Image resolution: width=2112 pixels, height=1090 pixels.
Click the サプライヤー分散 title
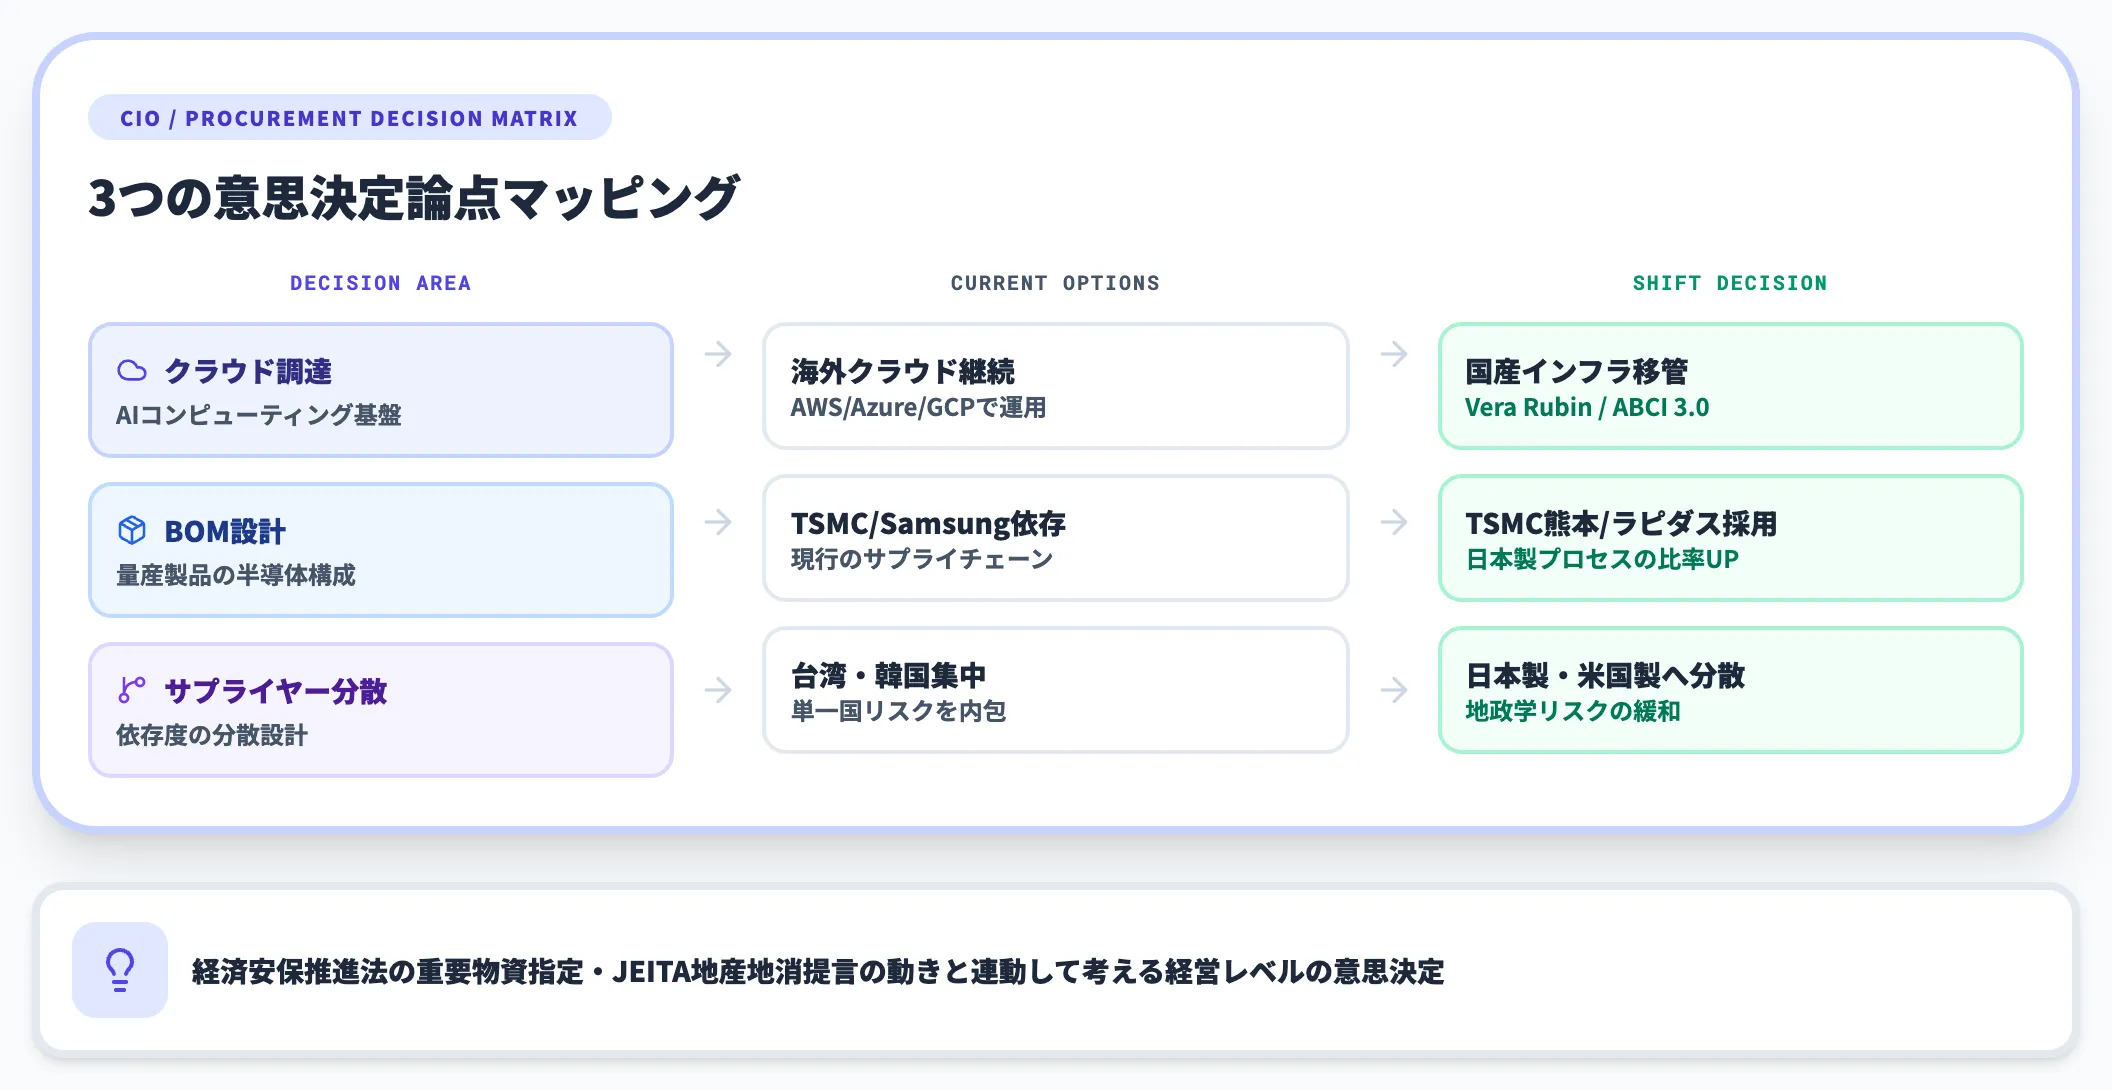(x=276, y=691)
